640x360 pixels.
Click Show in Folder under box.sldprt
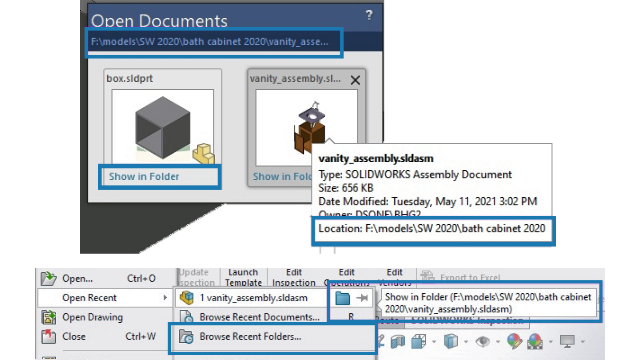pyautogui.click(x=144, y=176)
